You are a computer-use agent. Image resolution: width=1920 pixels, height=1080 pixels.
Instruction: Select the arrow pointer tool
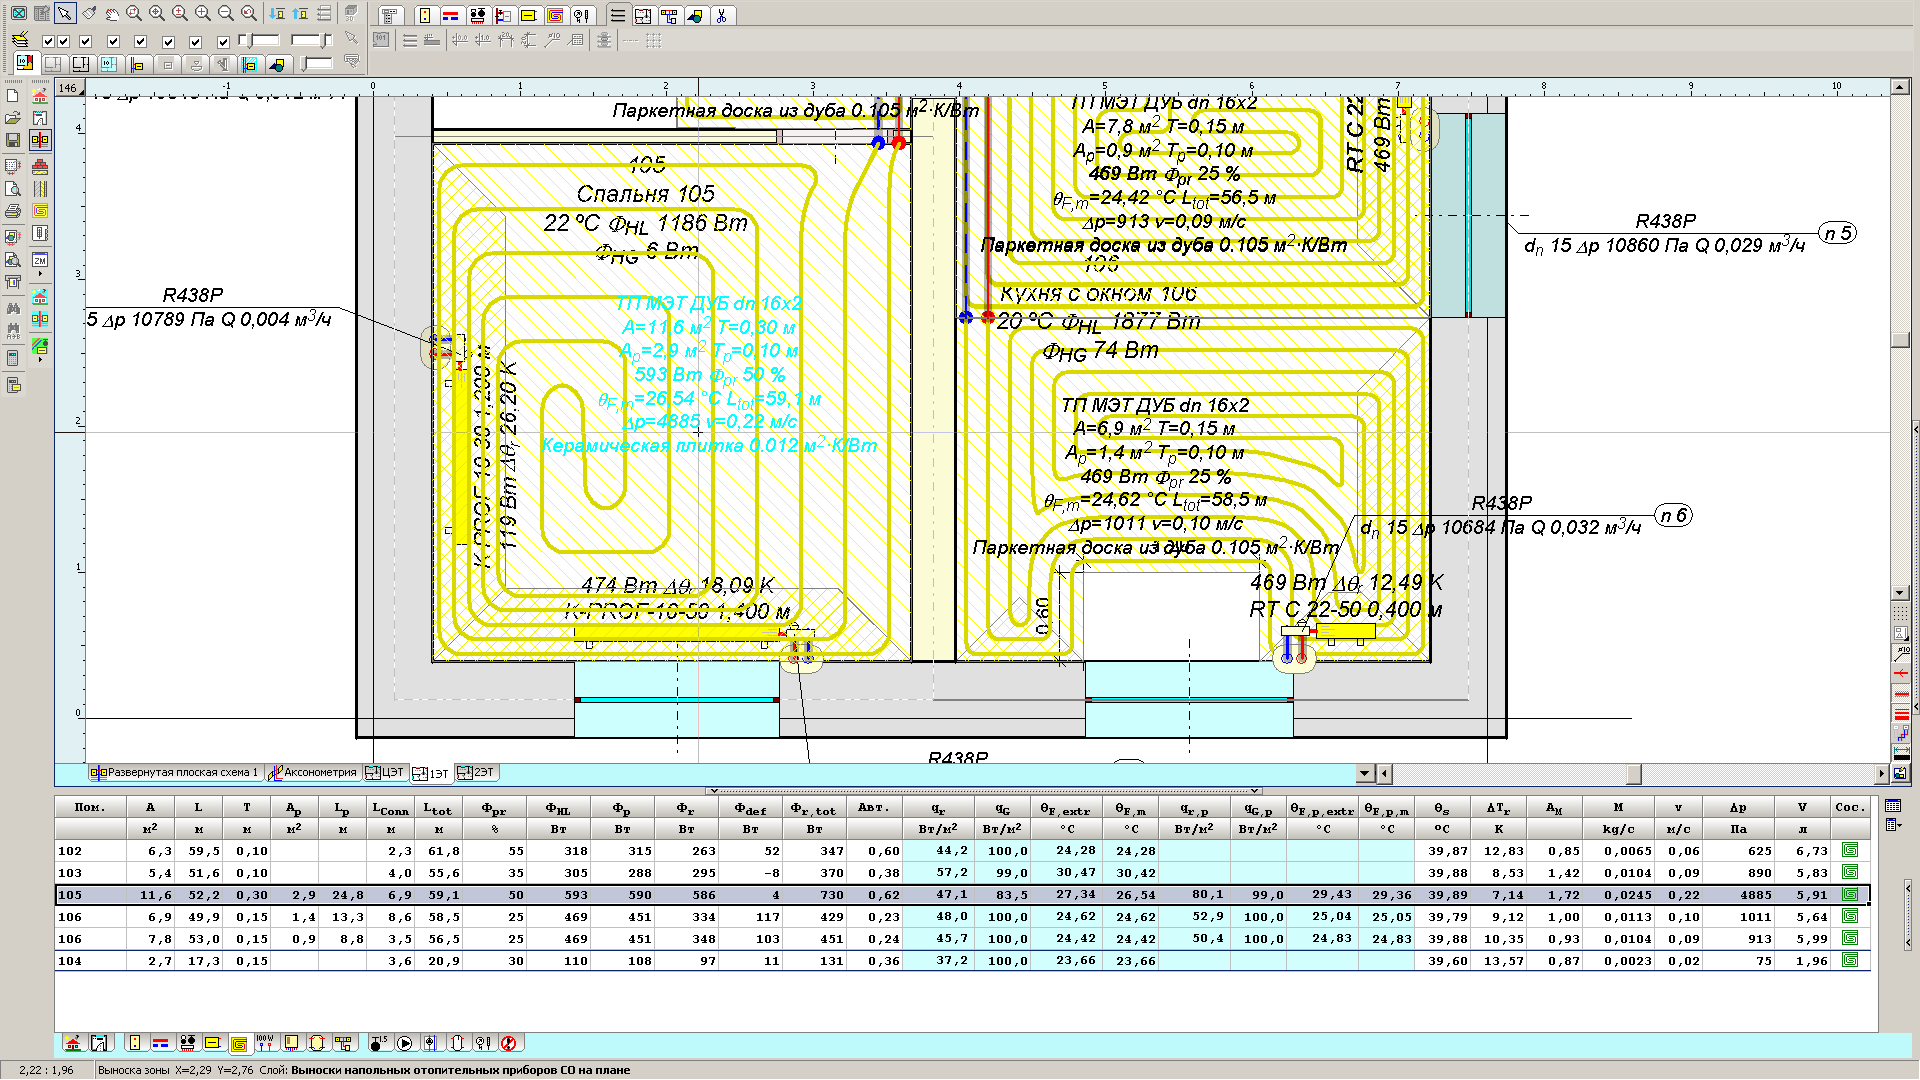[x=65, y=14]
